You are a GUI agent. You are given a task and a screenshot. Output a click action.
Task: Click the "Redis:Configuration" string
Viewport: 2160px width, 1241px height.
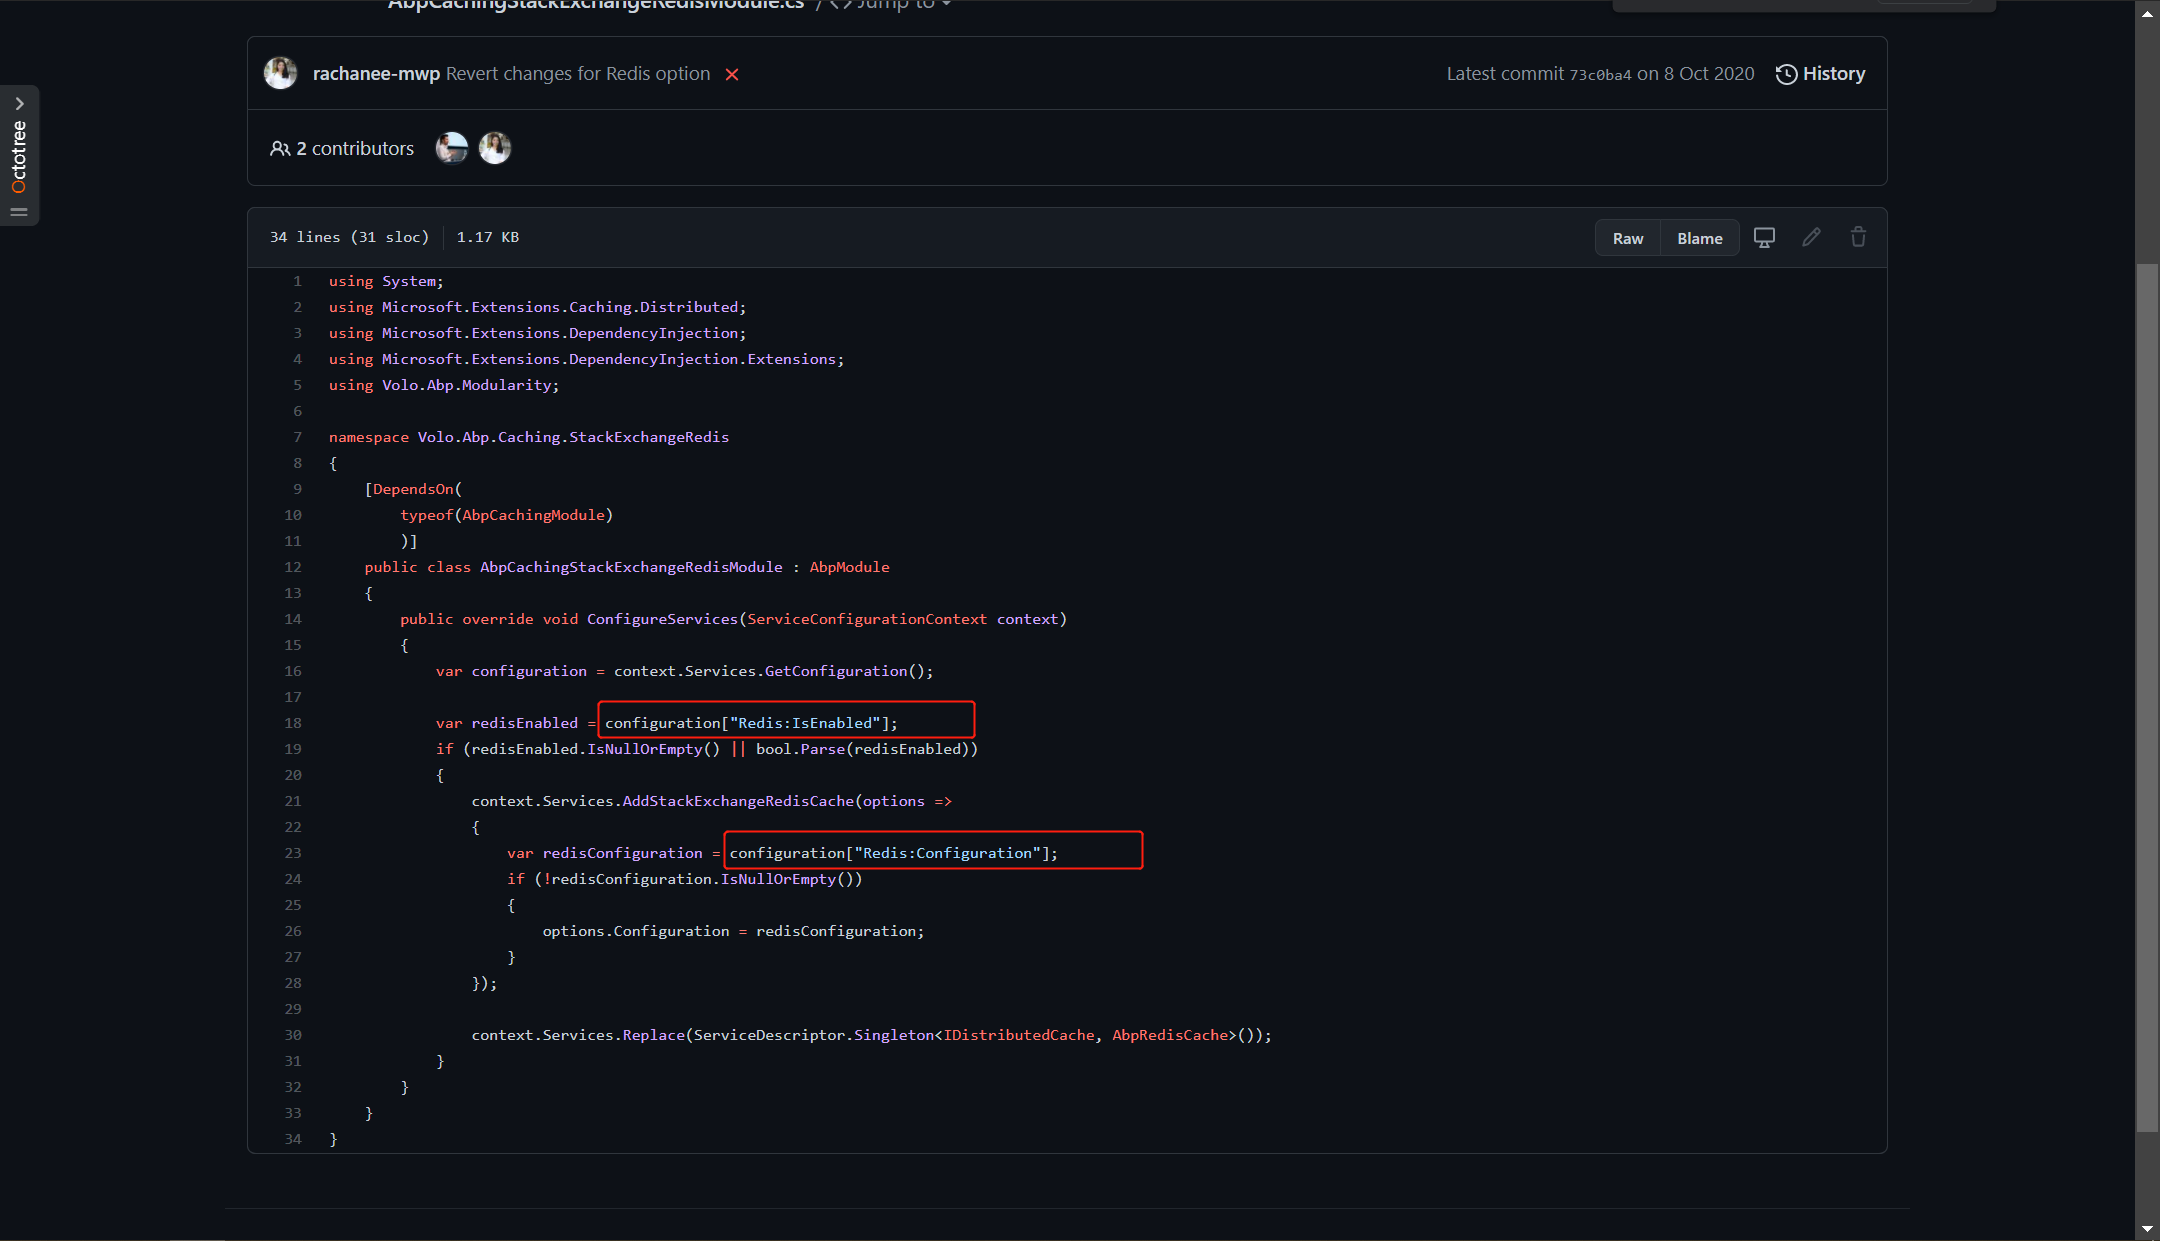pos(947,853)
